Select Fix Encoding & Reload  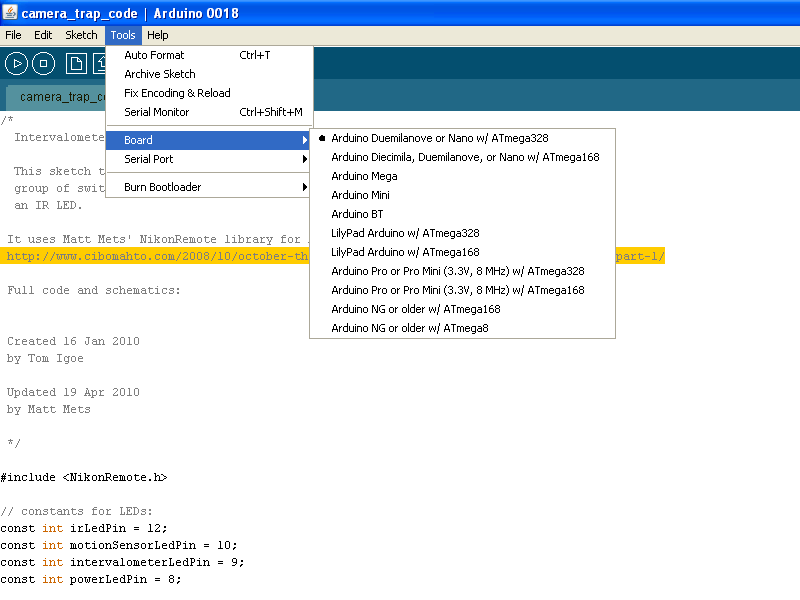tap(209, 93)
